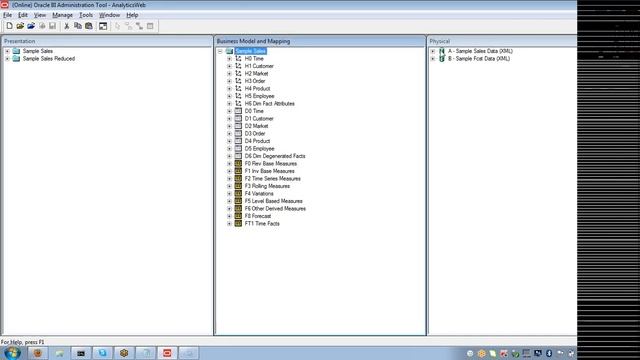Image resolution: width=640 pixels, height=360 pixels.
Task: Select the D4 Product label
Action: (x=257, y=141)
